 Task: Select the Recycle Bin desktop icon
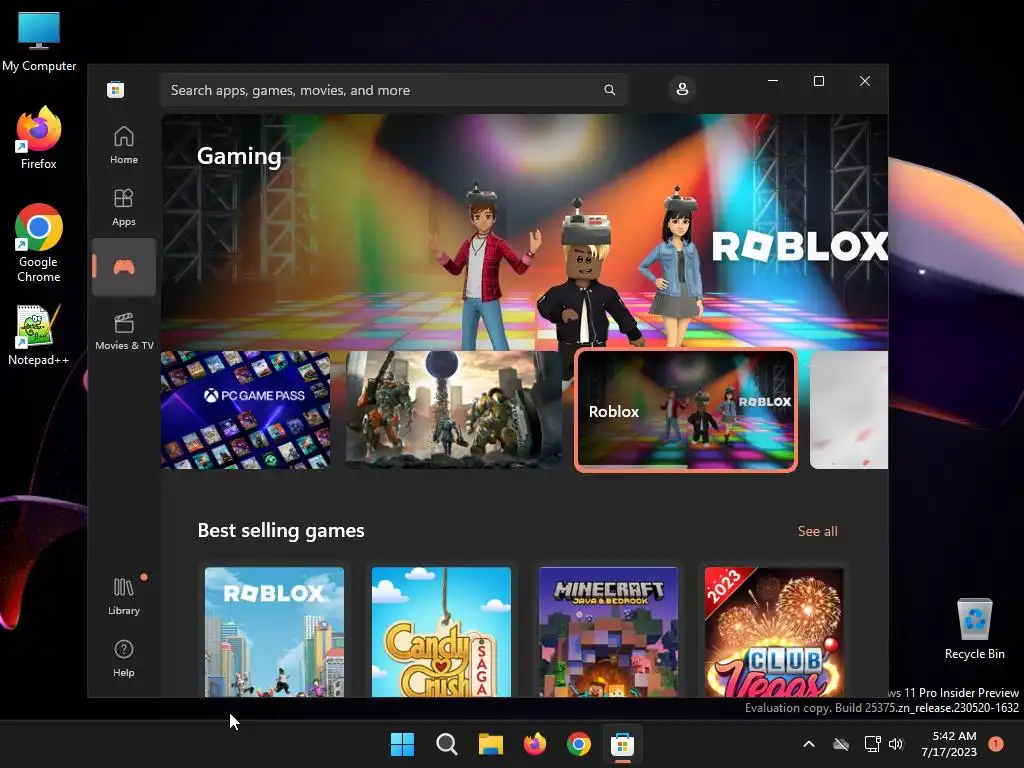[x=974, y=629]
